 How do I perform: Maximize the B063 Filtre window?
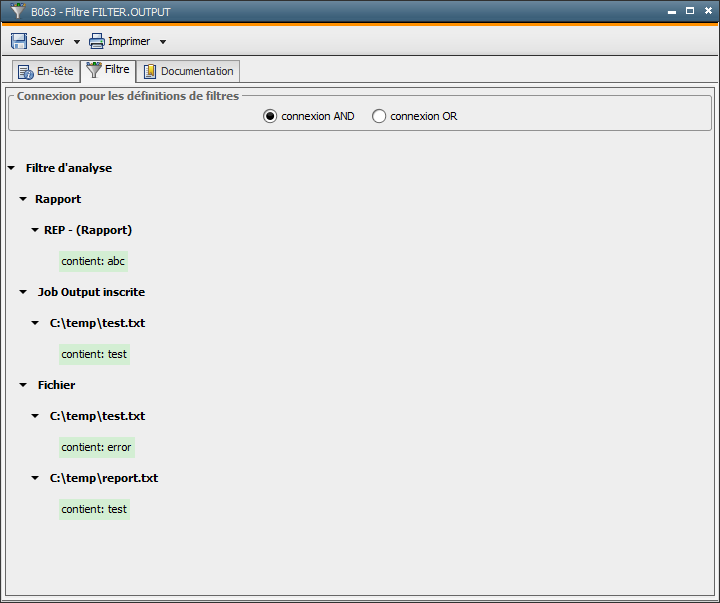pyautogui.click(x=690, y=11)
